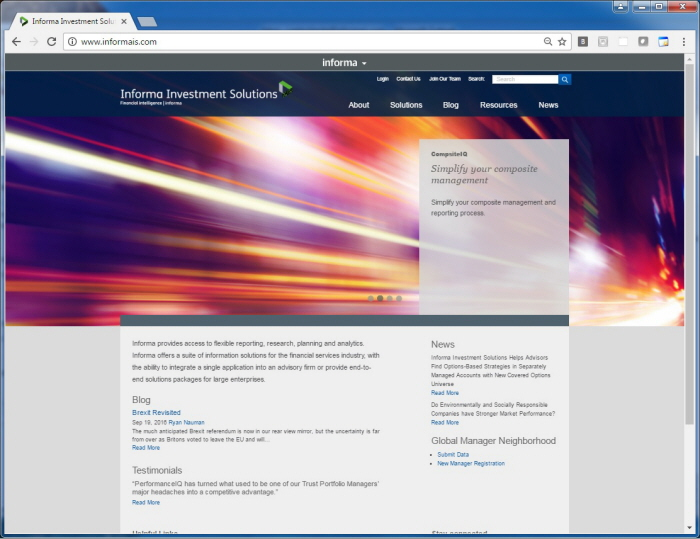This screenshot has width=700, height=539.
Task: Reload the page with the refresh icon
Action: tap(51, 42)
